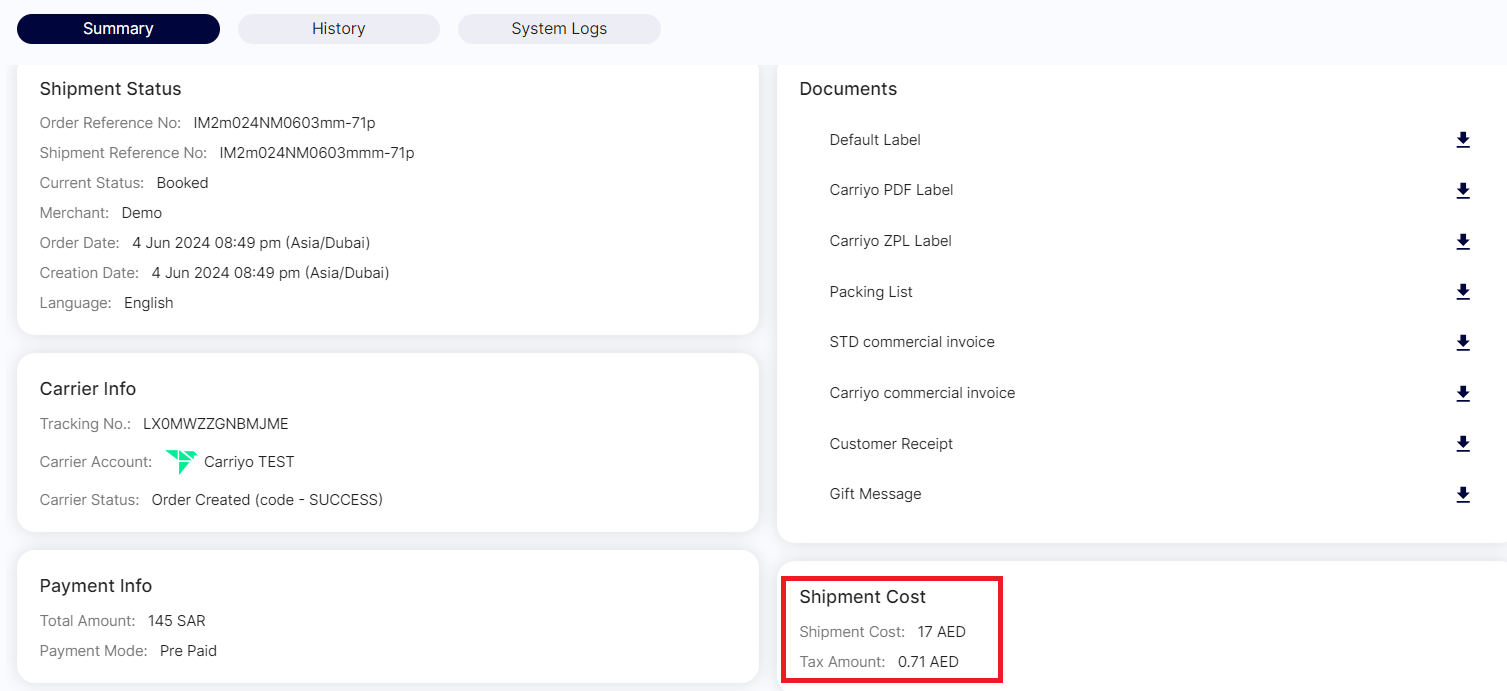Click the Total Amount 145 SAR value
1507x691 pixels.
coord(176,621)
